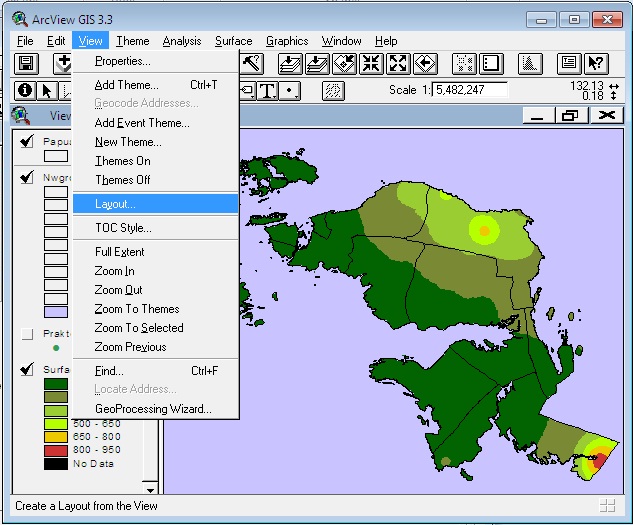Click Select Features Using Graphic icon
The height and width of the screenshot is (525, 633).
point(464,64)
